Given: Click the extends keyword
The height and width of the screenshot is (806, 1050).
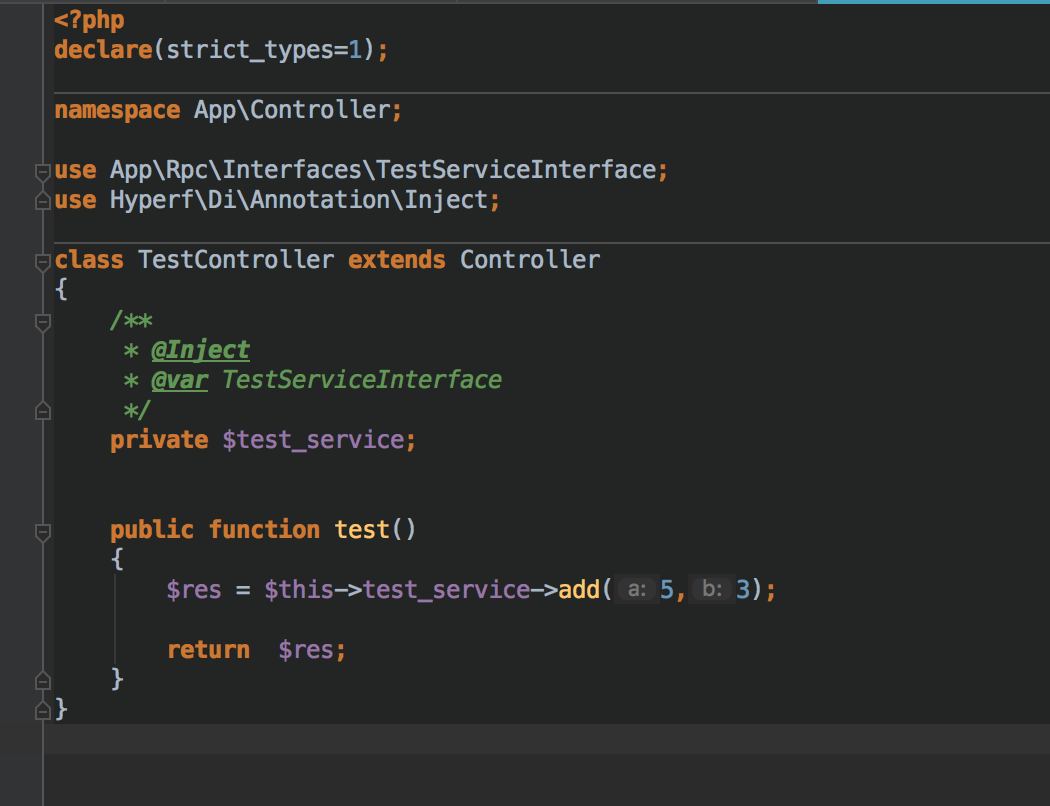Looking at the screenshot, I should point(396,260).
